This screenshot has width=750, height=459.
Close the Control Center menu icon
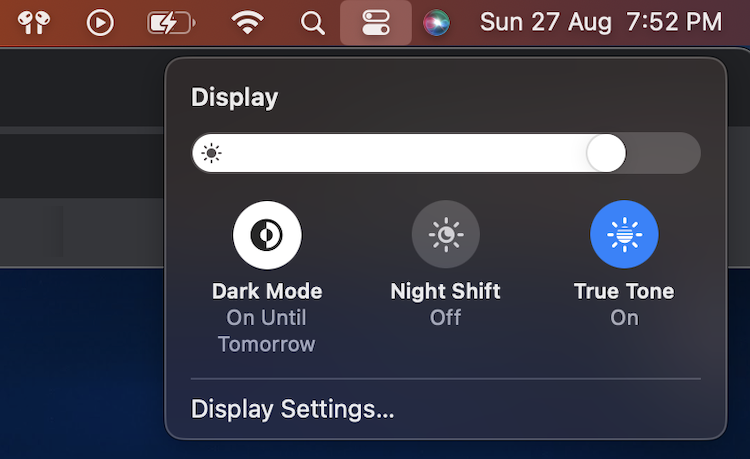click(x=376, y=22)
